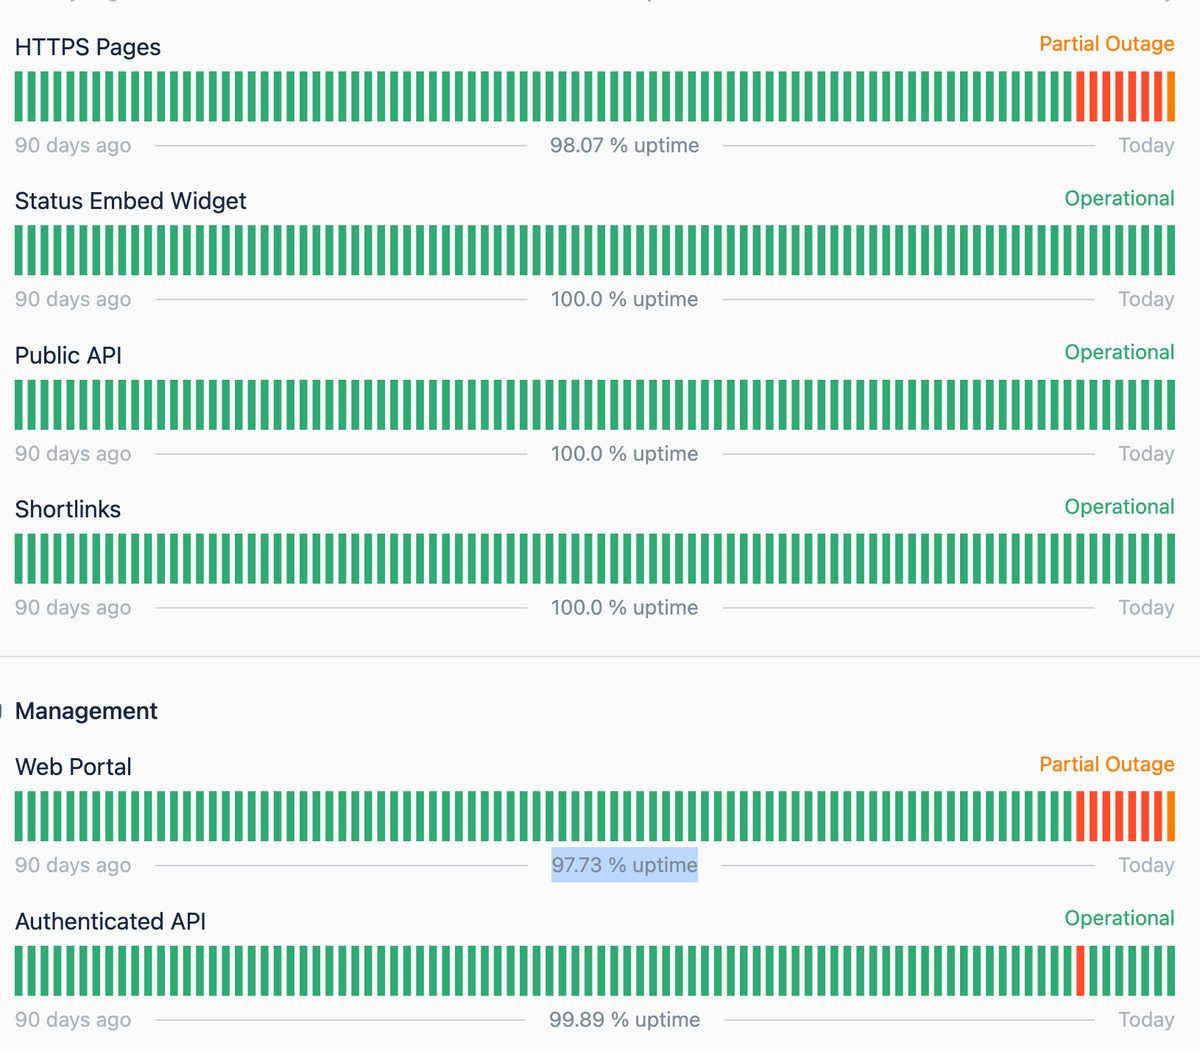Click the Operational status for Public API
The height and width of the screenshot is (1051, 1200).
click(x=1119, y=352)
